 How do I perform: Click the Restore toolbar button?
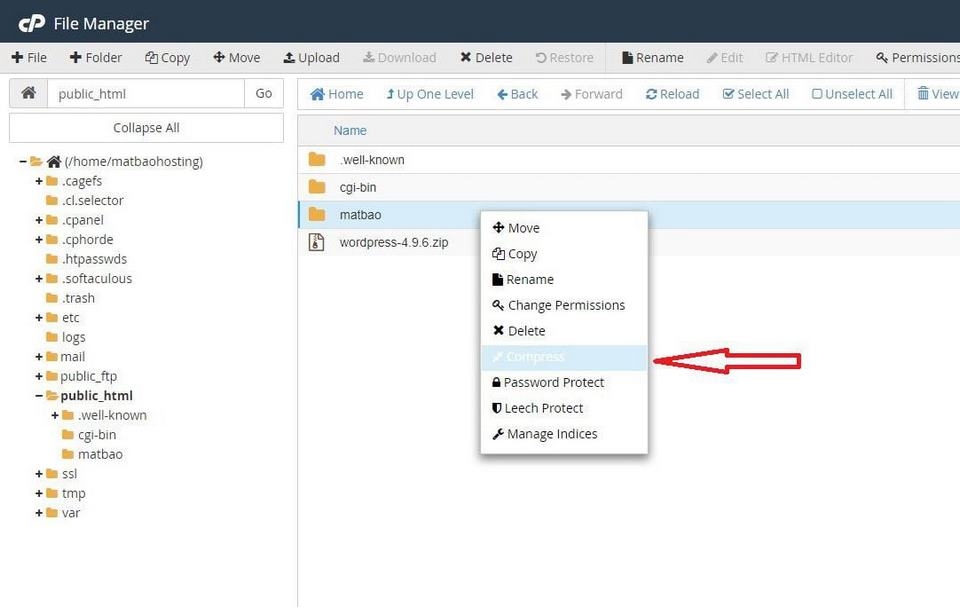pos(564,58)
